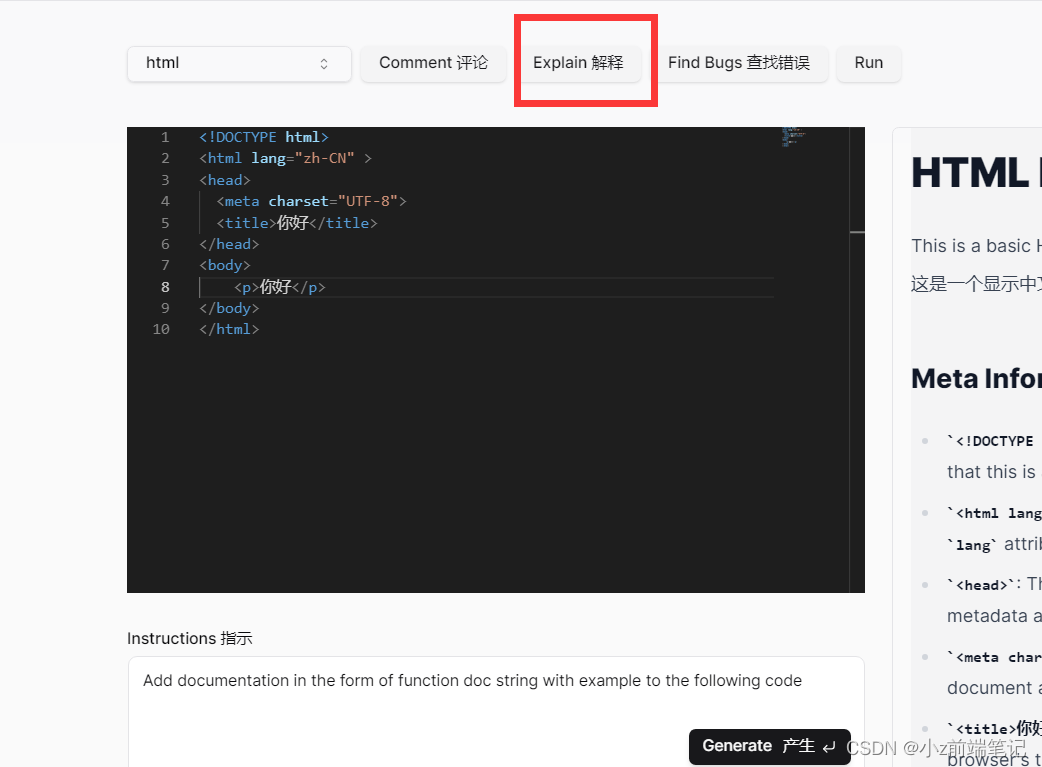Click the <!DOCTYPE html> code line

[264, 138]
